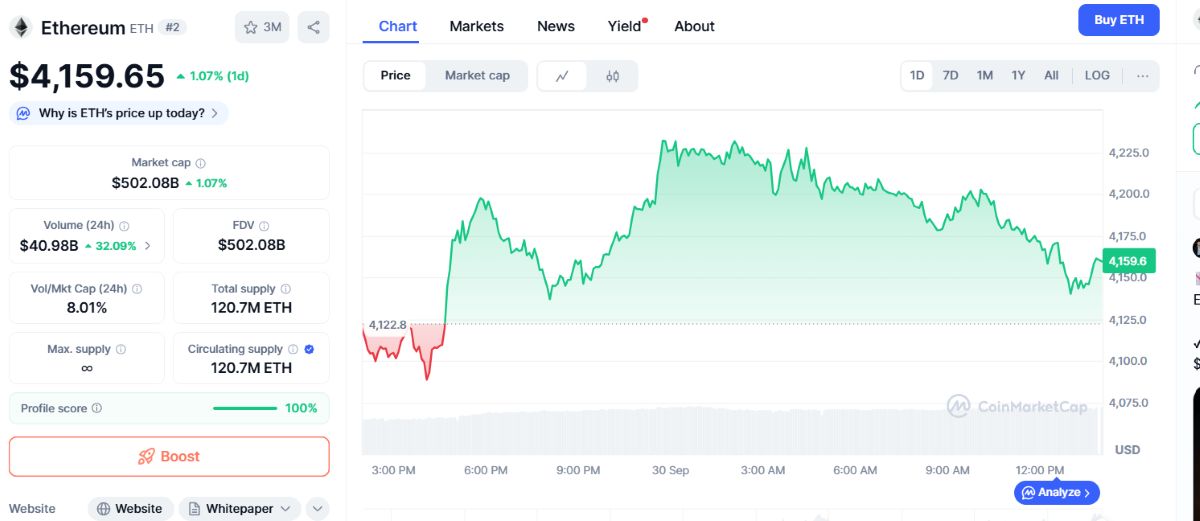Enable LOG scale on the chart

[x=1097, y=75]
